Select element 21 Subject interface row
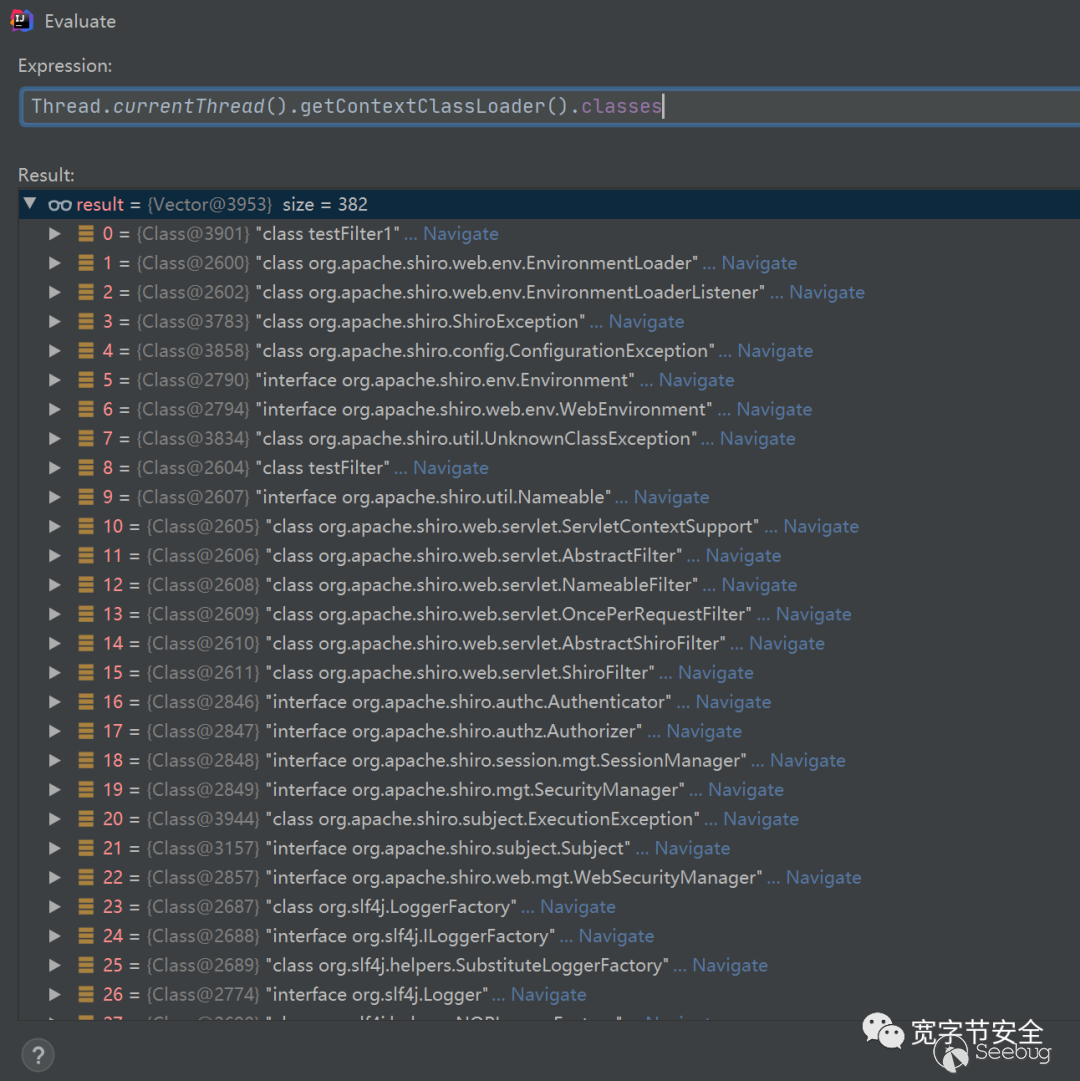Screen dimensions: 1080x1081 coord(450,849)
